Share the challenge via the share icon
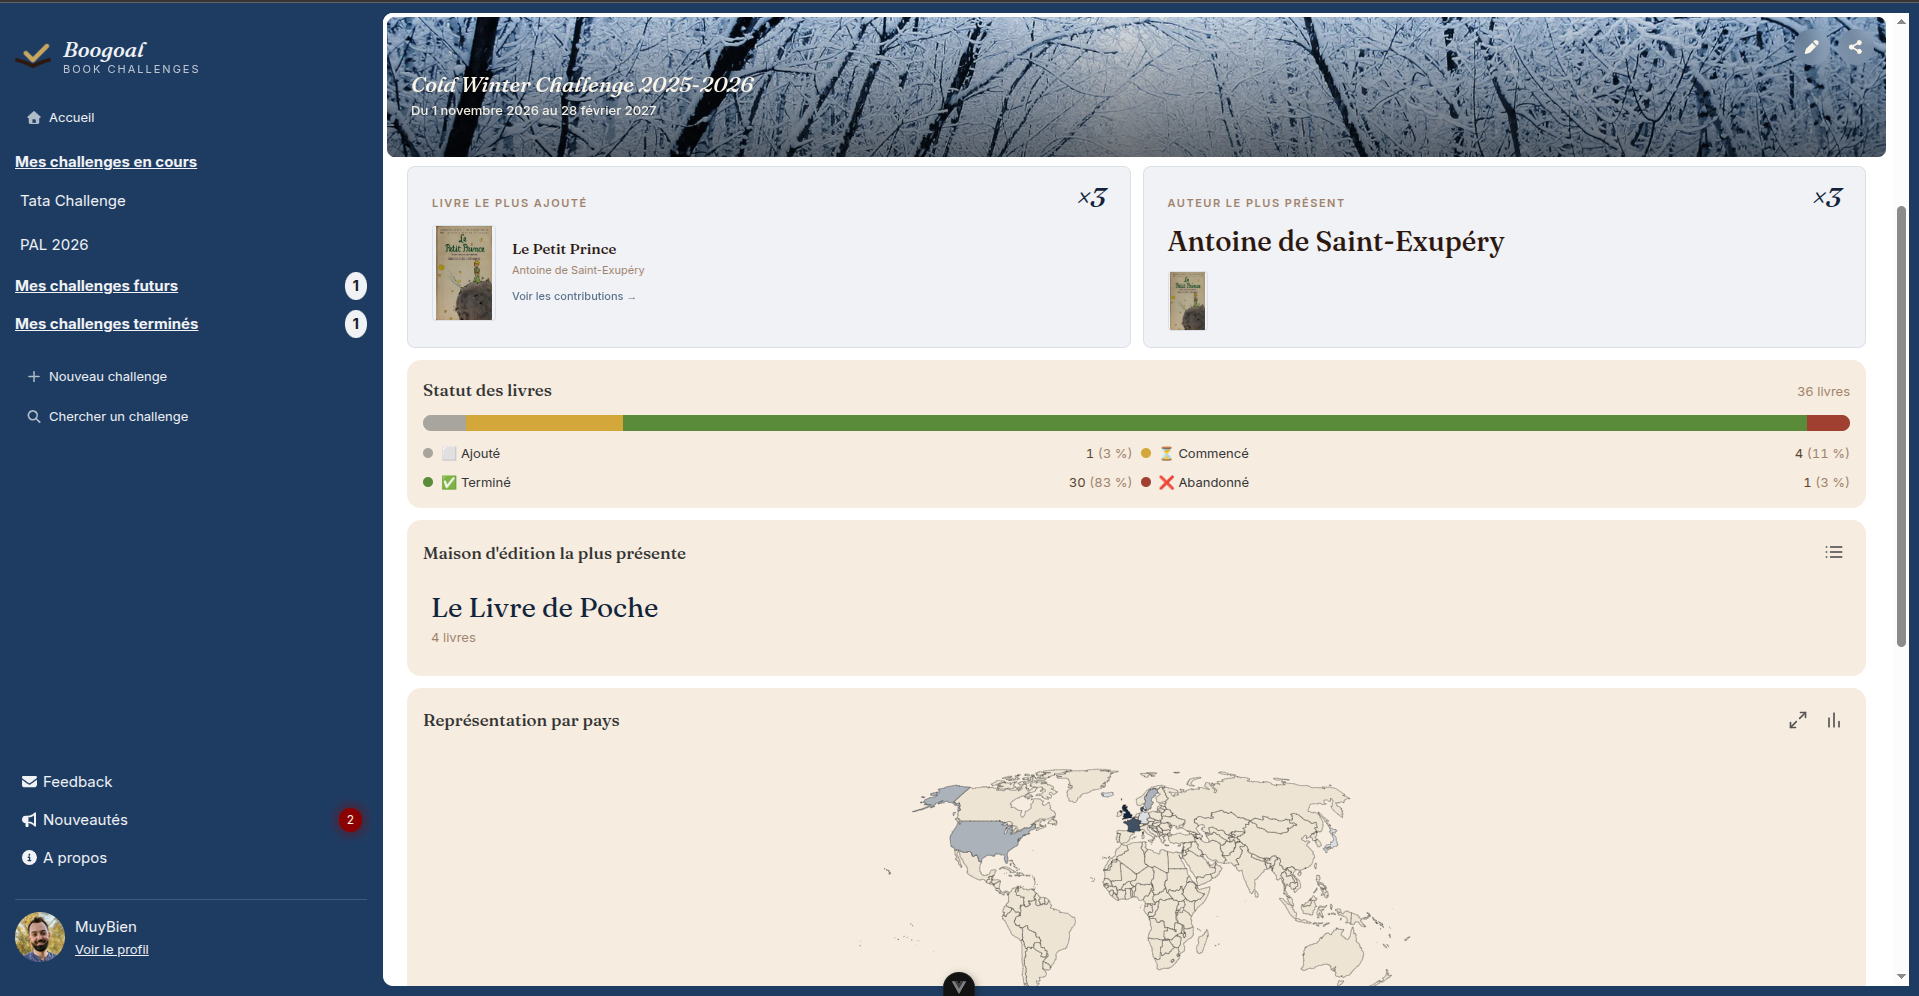This screenshot has height=996, width=1919. point(1855,47)
